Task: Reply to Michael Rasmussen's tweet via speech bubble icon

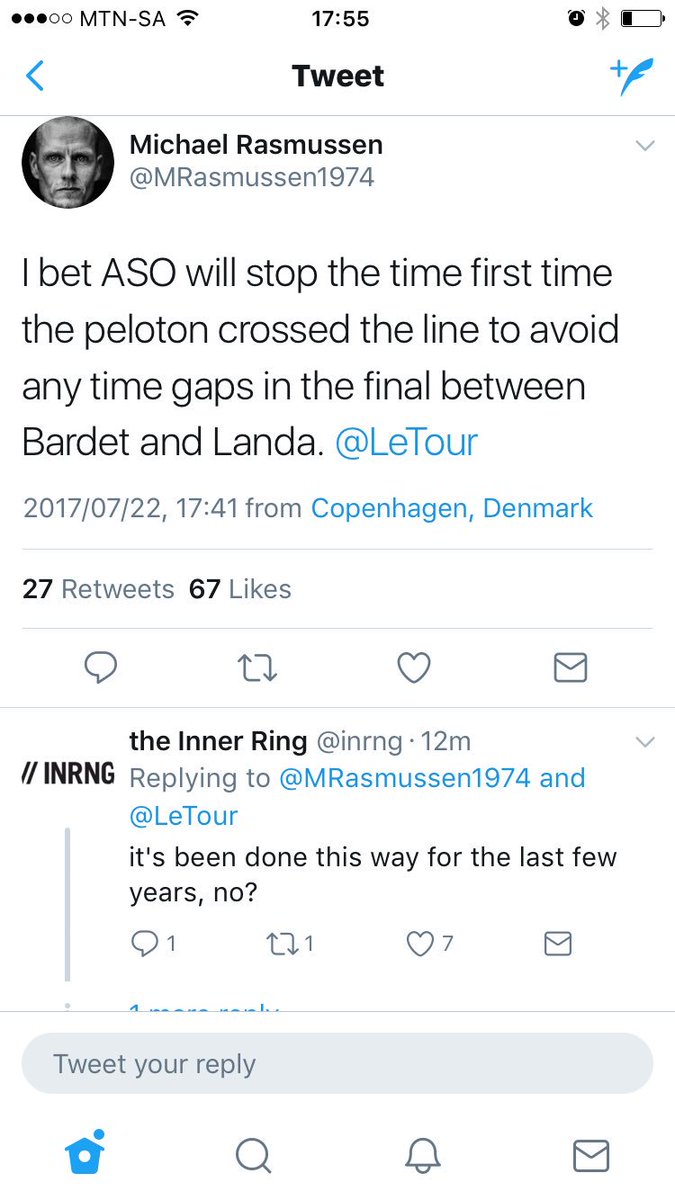Action: click(101, 667)
